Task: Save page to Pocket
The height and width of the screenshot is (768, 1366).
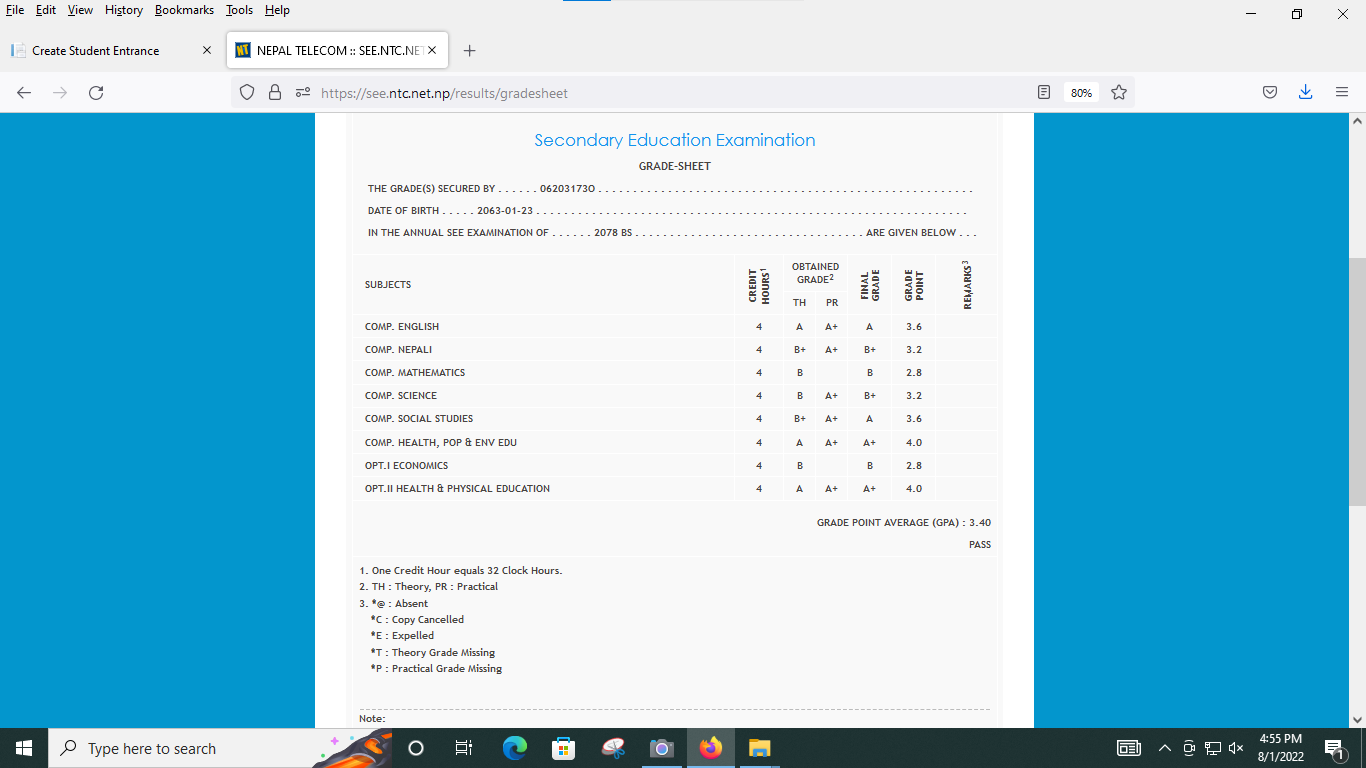Action: pyautogui.click(x=1269, y=93)
